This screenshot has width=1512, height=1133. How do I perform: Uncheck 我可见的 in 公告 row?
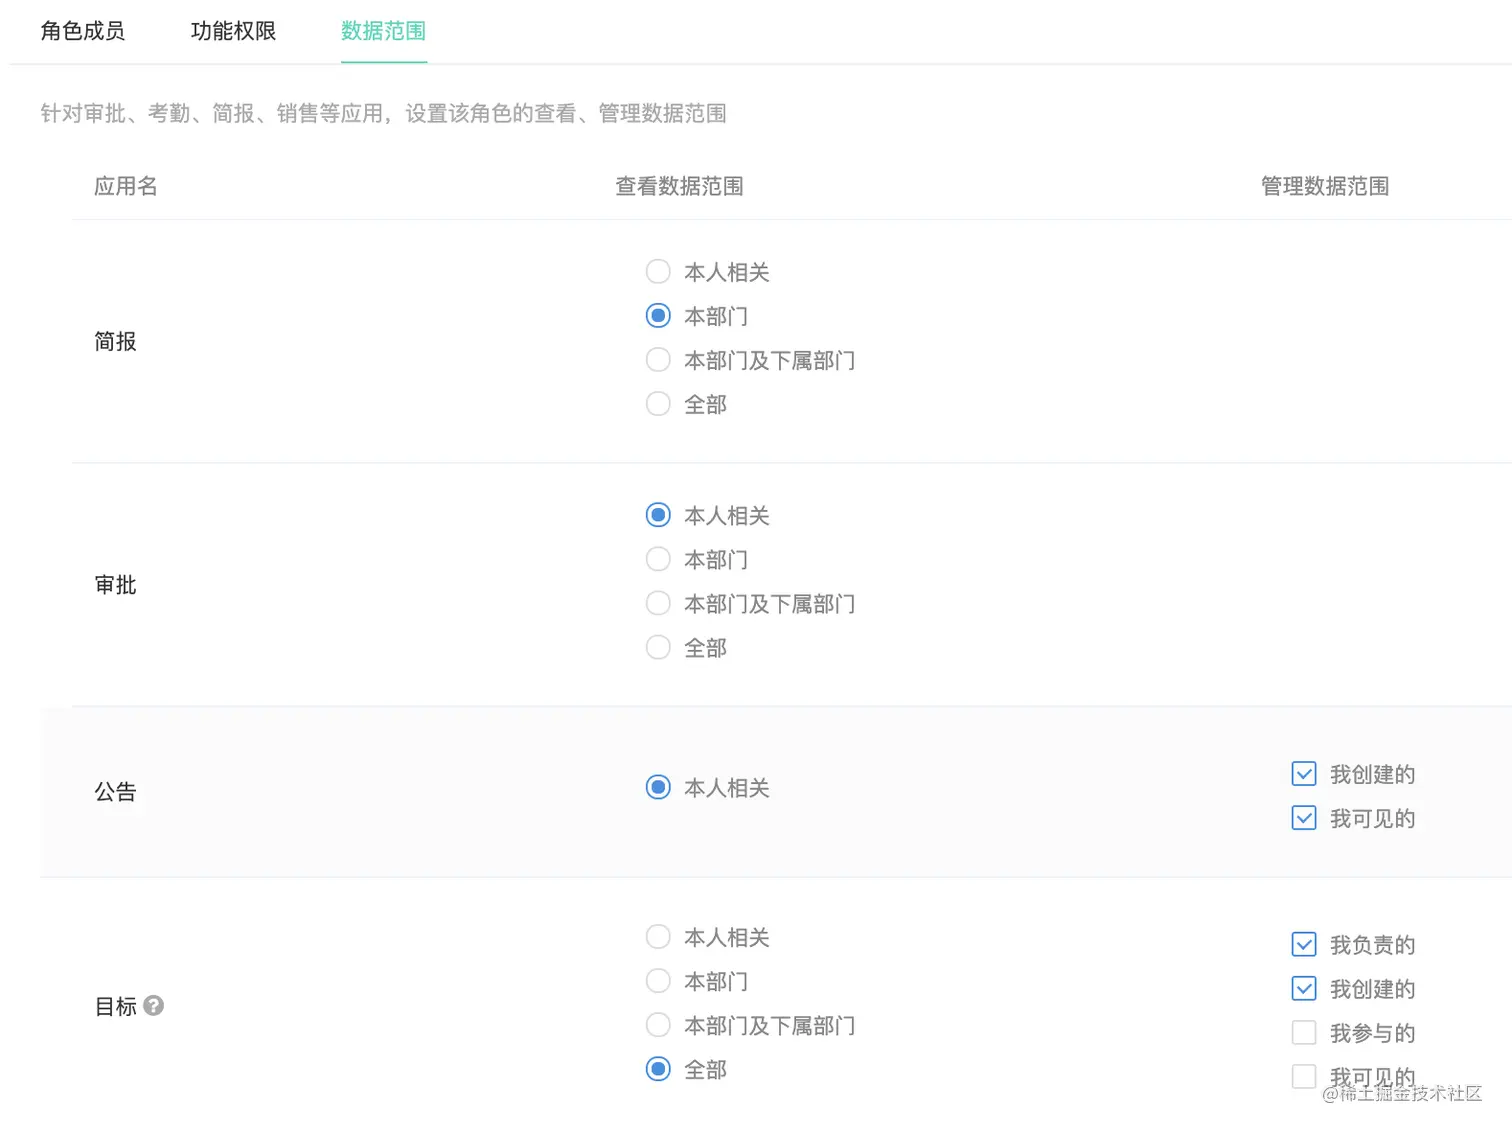(1304, 818)
